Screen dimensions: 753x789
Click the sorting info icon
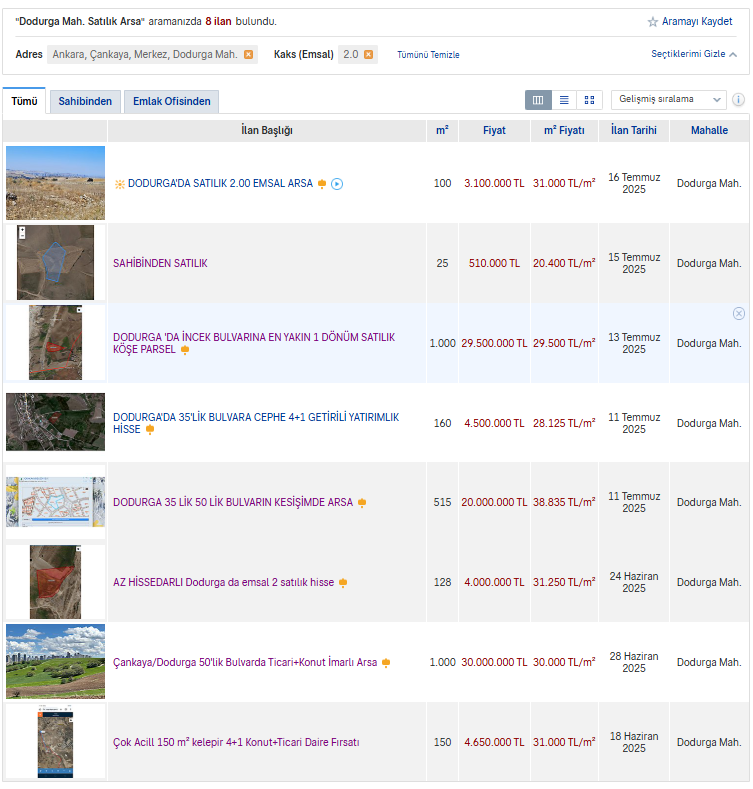click(738, 100)
